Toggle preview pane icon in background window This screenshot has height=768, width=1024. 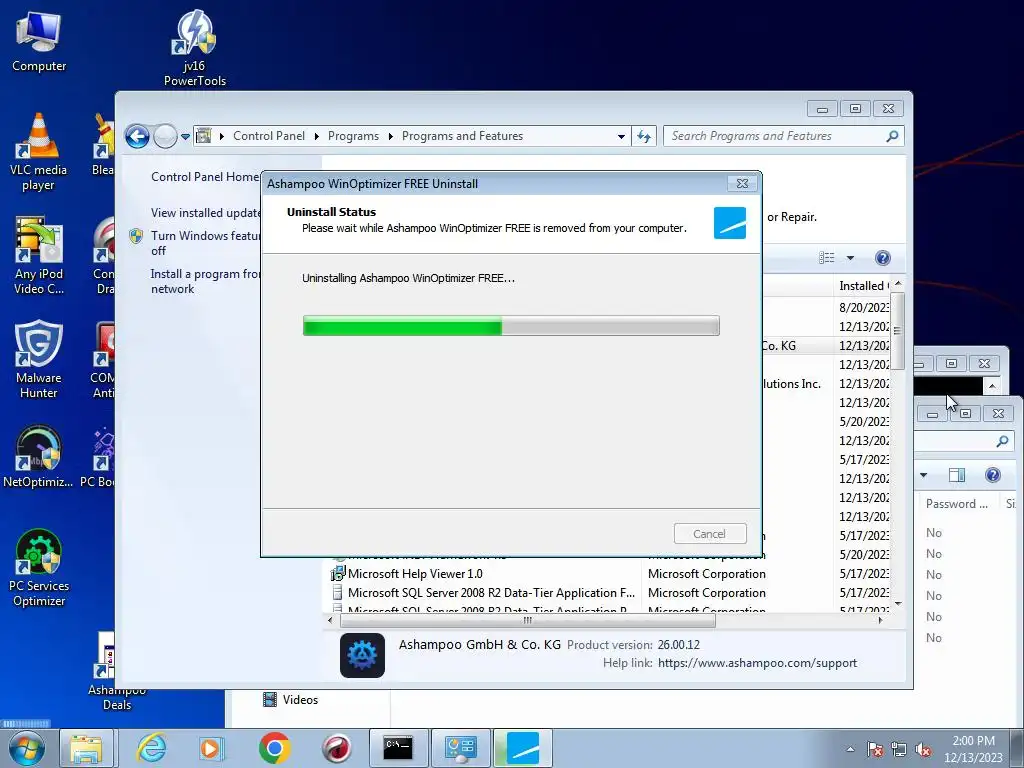coord(957,475)
